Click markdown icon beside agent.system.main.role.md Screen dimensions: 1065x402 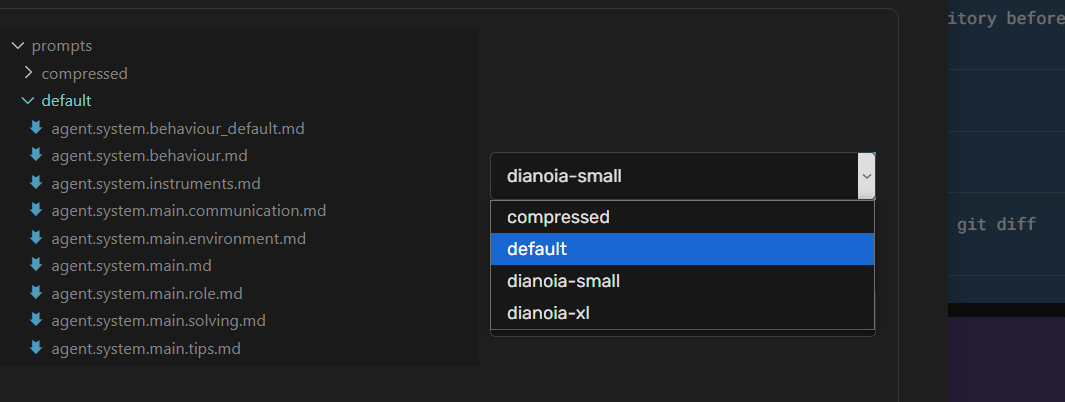[36, 293]
